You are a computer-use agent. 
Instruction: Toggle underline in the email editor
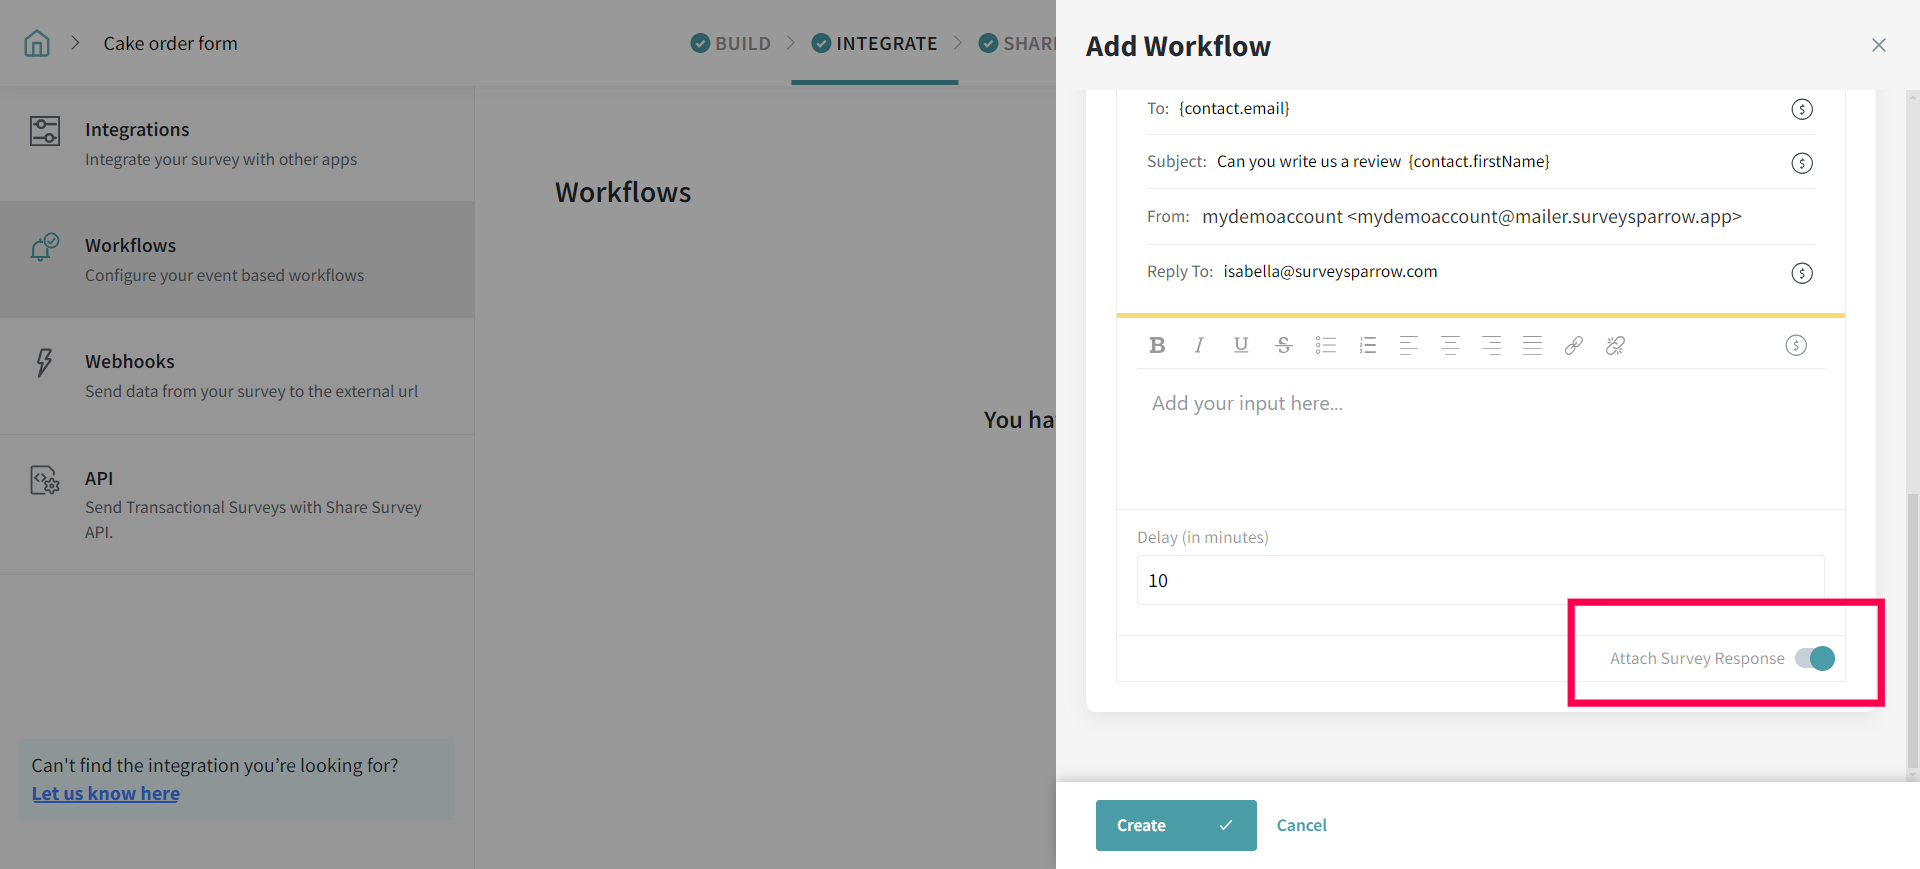pyautogui.click(x=1241, y=345)
